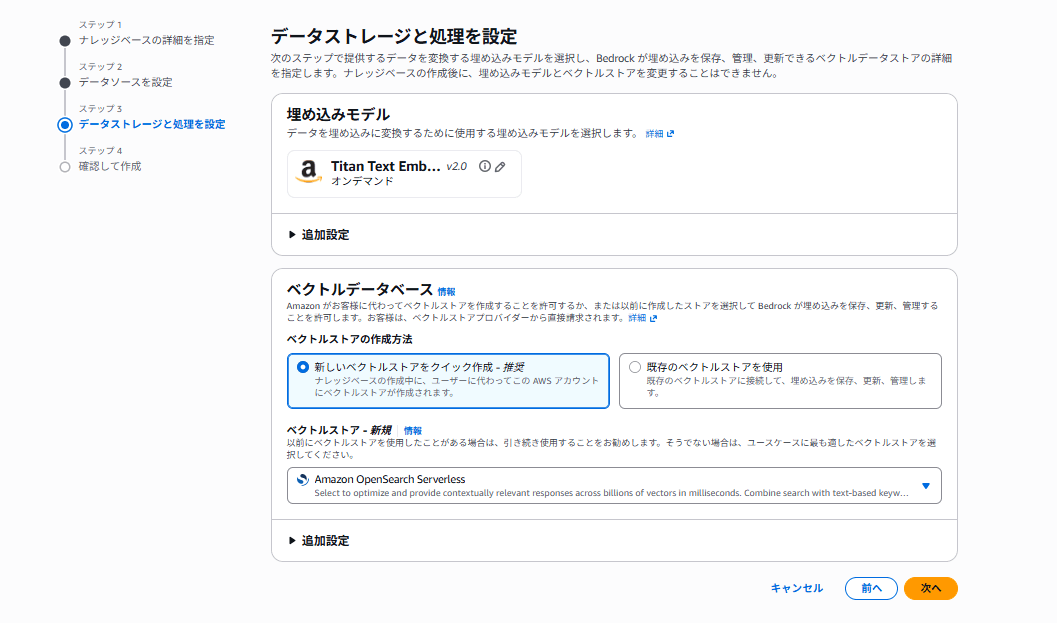Expand 追加設定 under 埋め込みモデル

[x=319, y=235]
